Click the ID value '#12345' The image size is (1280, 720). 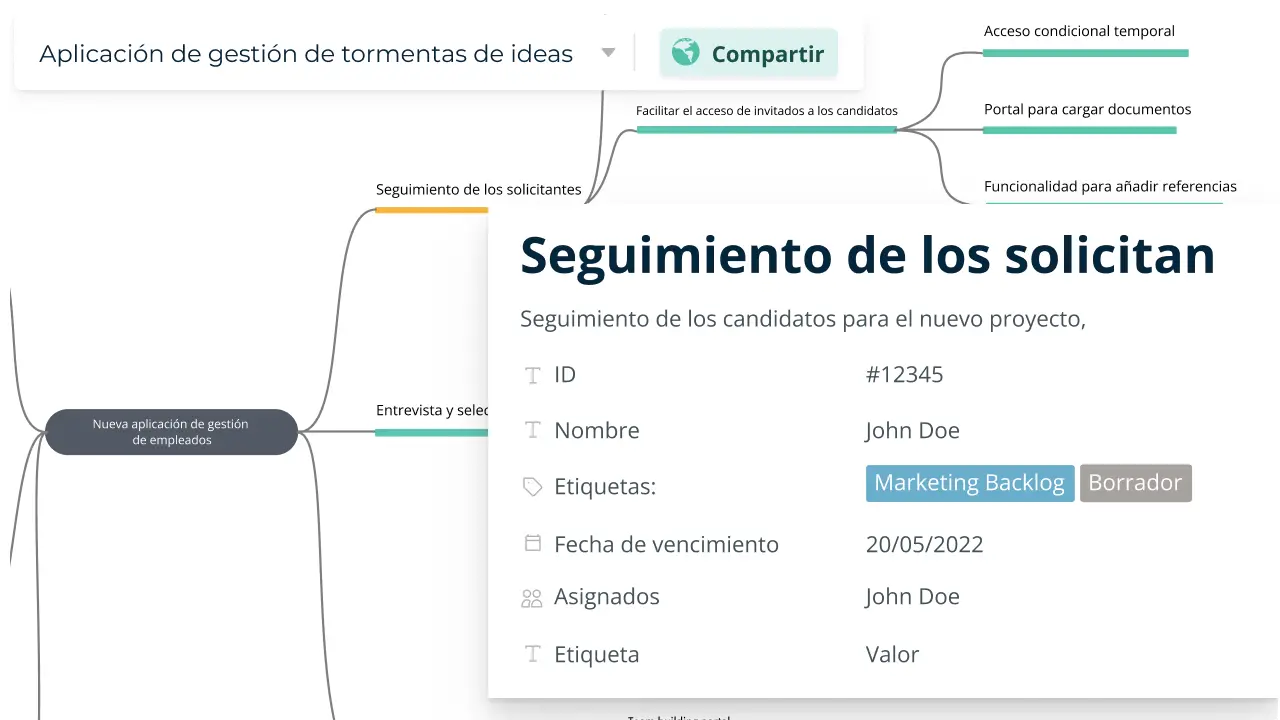point(904,375)
